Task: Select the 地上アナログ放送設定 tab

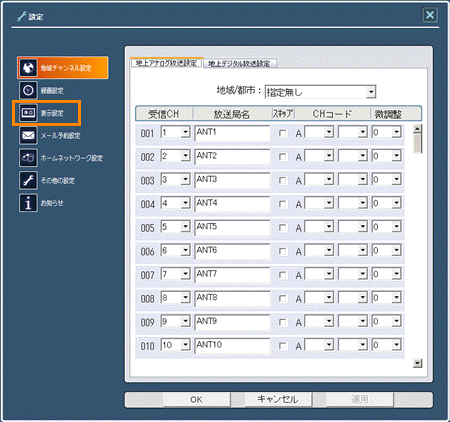Action: pos(166,63)
